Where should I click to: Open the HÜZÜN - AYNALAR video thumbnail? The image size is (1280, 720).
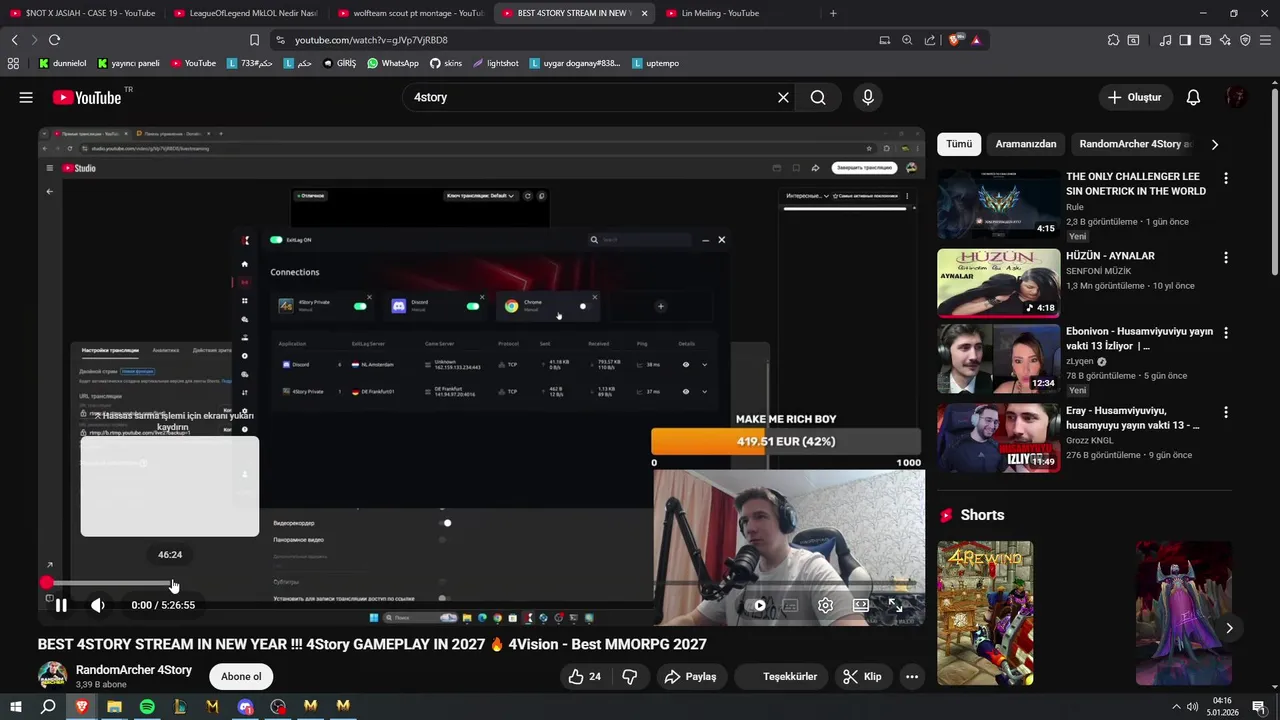point(998,283)
